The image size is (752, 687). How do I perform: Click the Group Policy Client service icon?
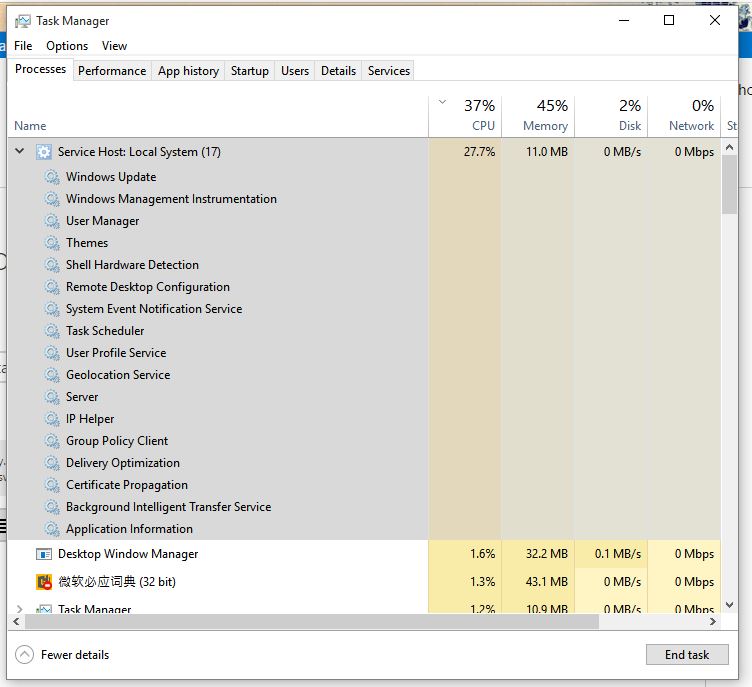click(x=52, y=442)
